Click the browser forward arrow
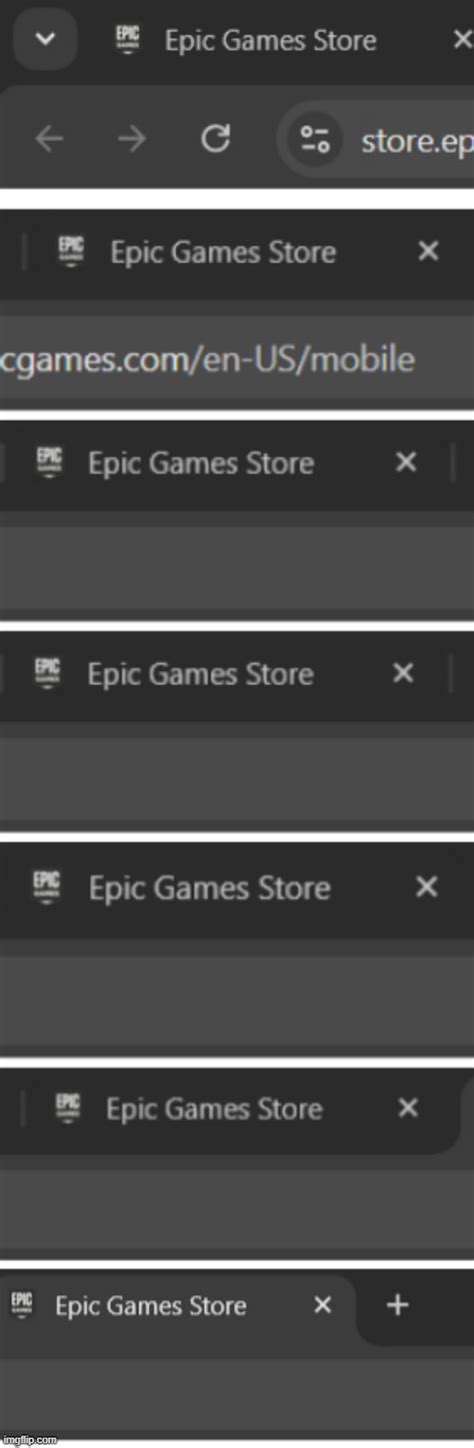The height and width of the screenshot is (1448, 474). 131,139
